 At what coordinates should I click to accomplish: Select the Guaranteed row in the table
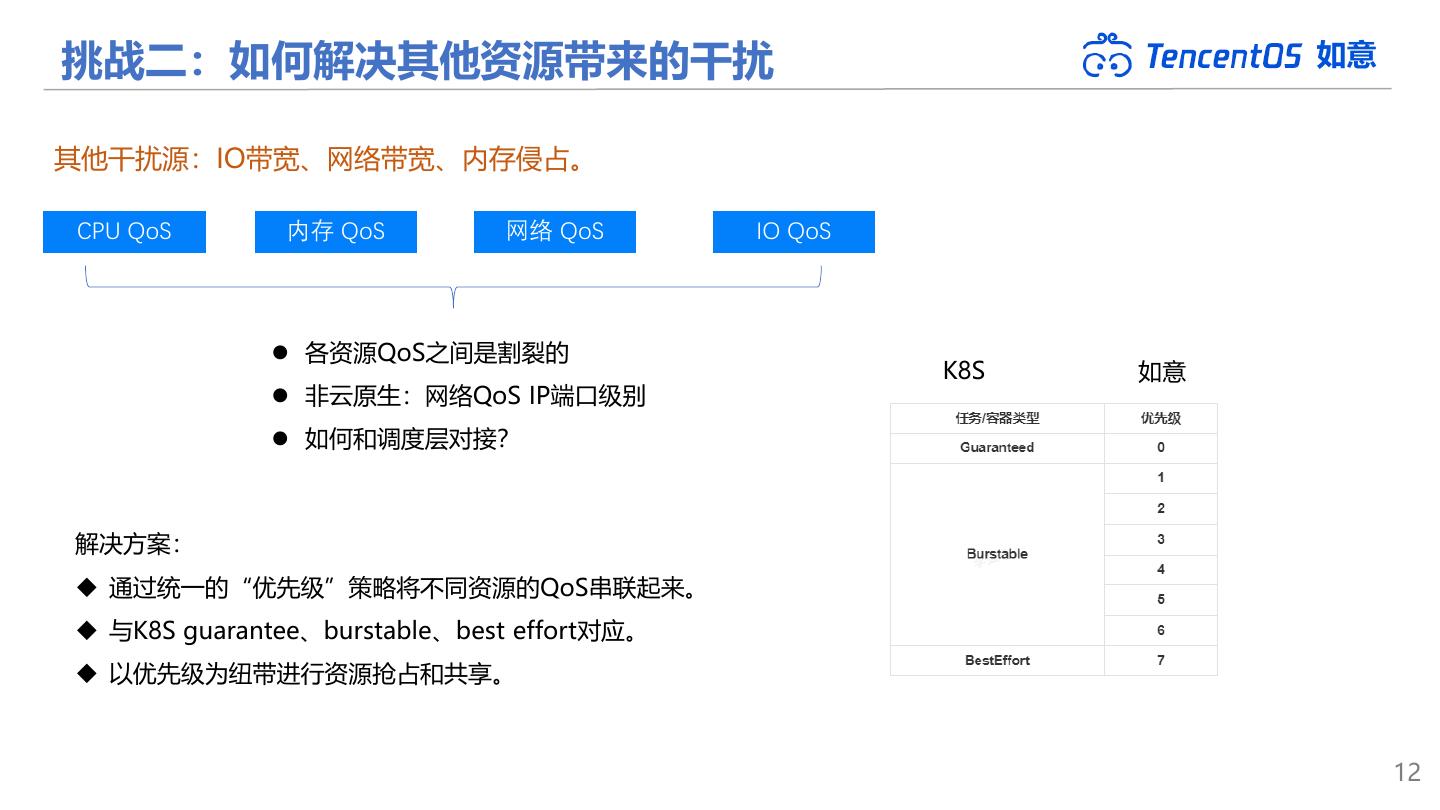996,448
